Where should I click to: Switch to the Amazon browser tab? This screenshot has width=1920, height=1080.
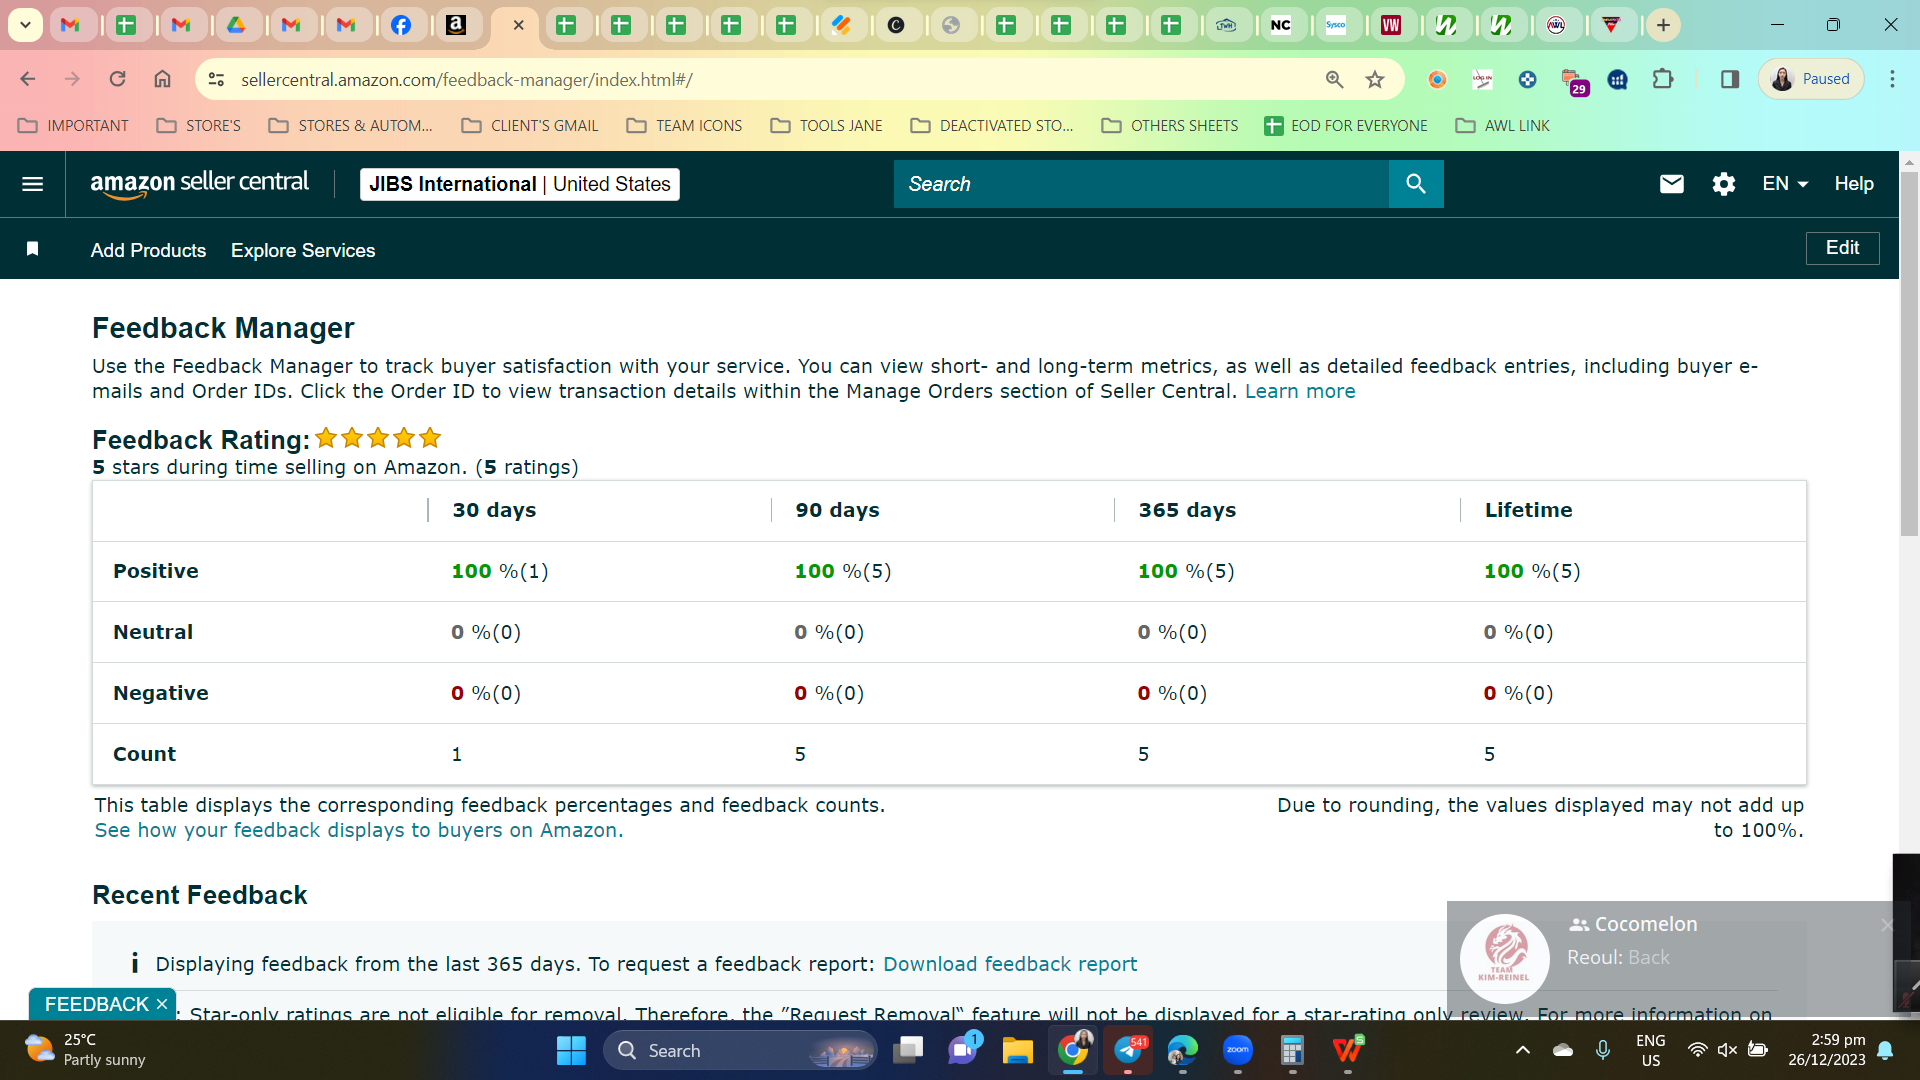[x=455, y=25]
